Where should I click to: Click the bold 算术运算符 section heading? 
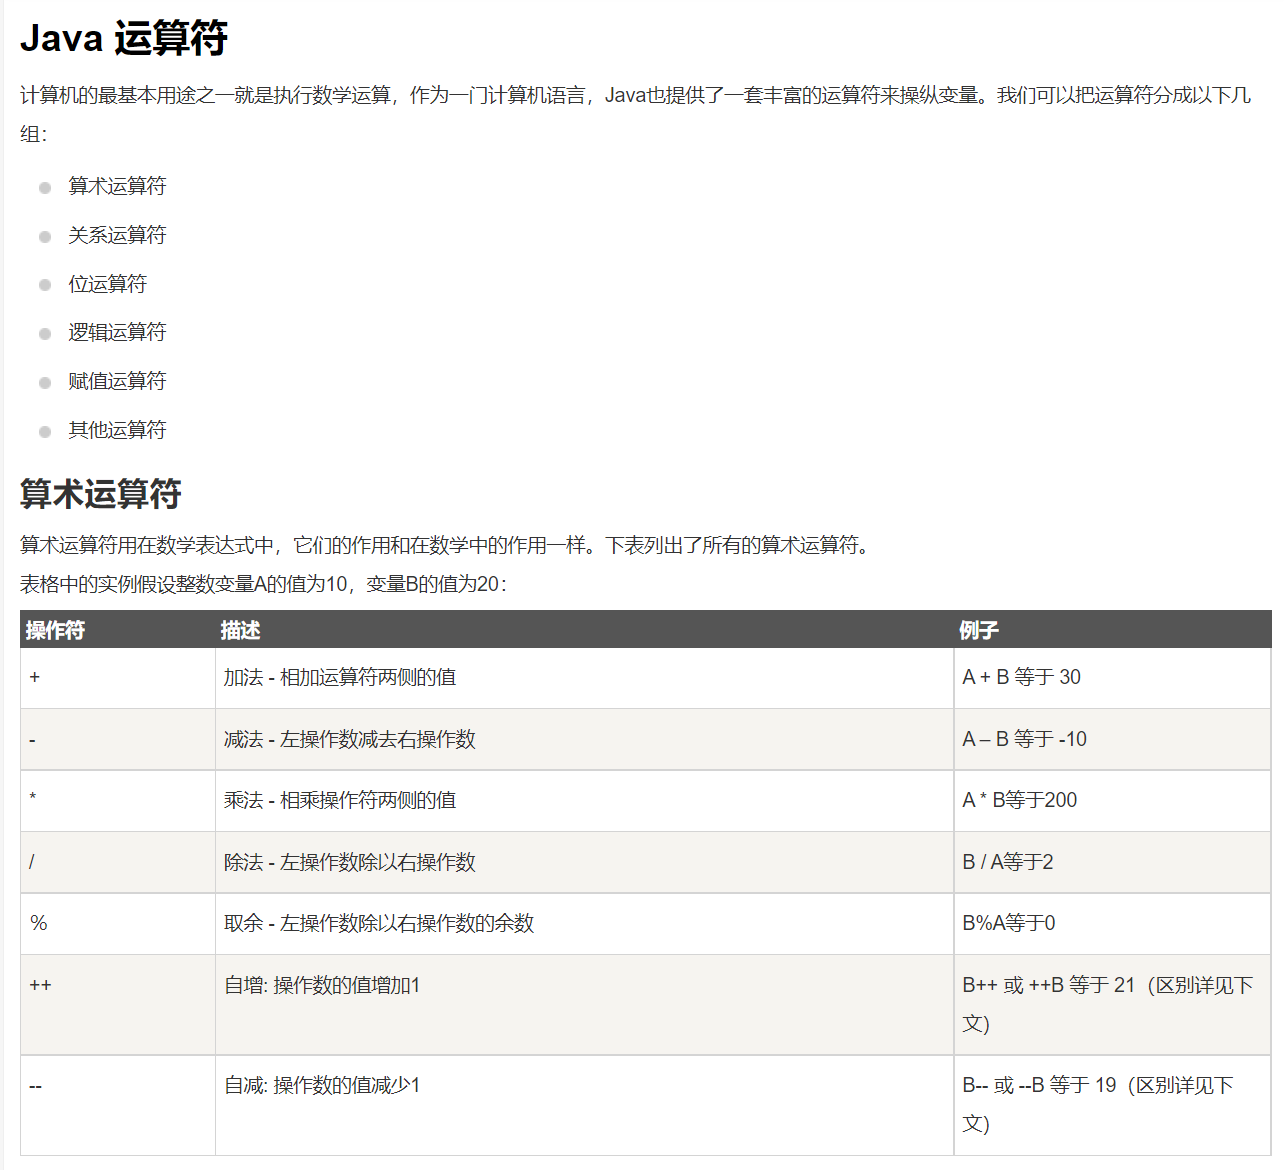[101, 494]
